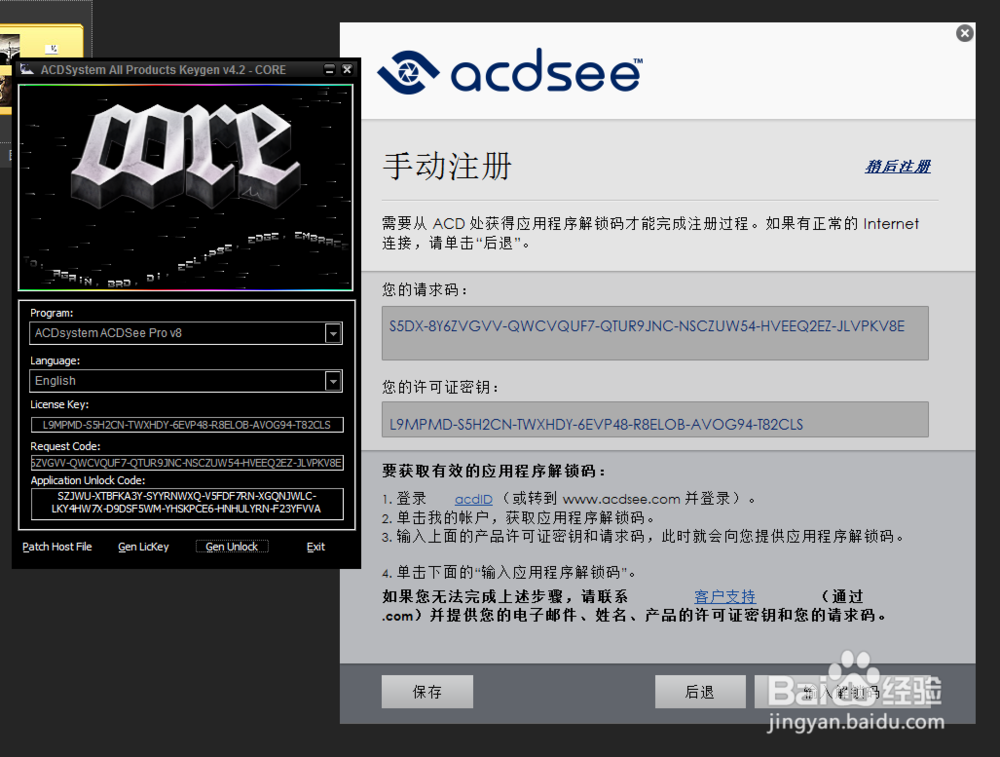Click the 输入解锁码 button
Screen dimensions: 1000x757
point(841,691)
